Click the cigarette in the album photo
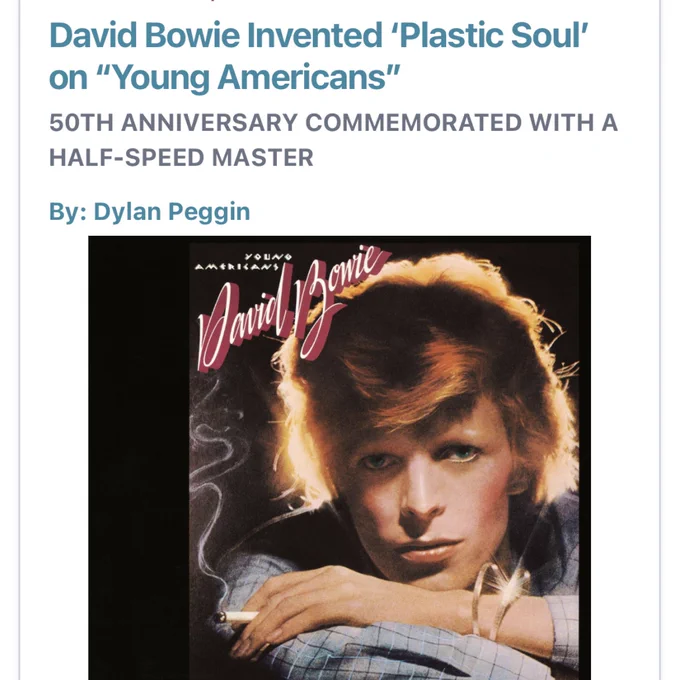This screenshot has height=680, width=680. coord(238,616)
